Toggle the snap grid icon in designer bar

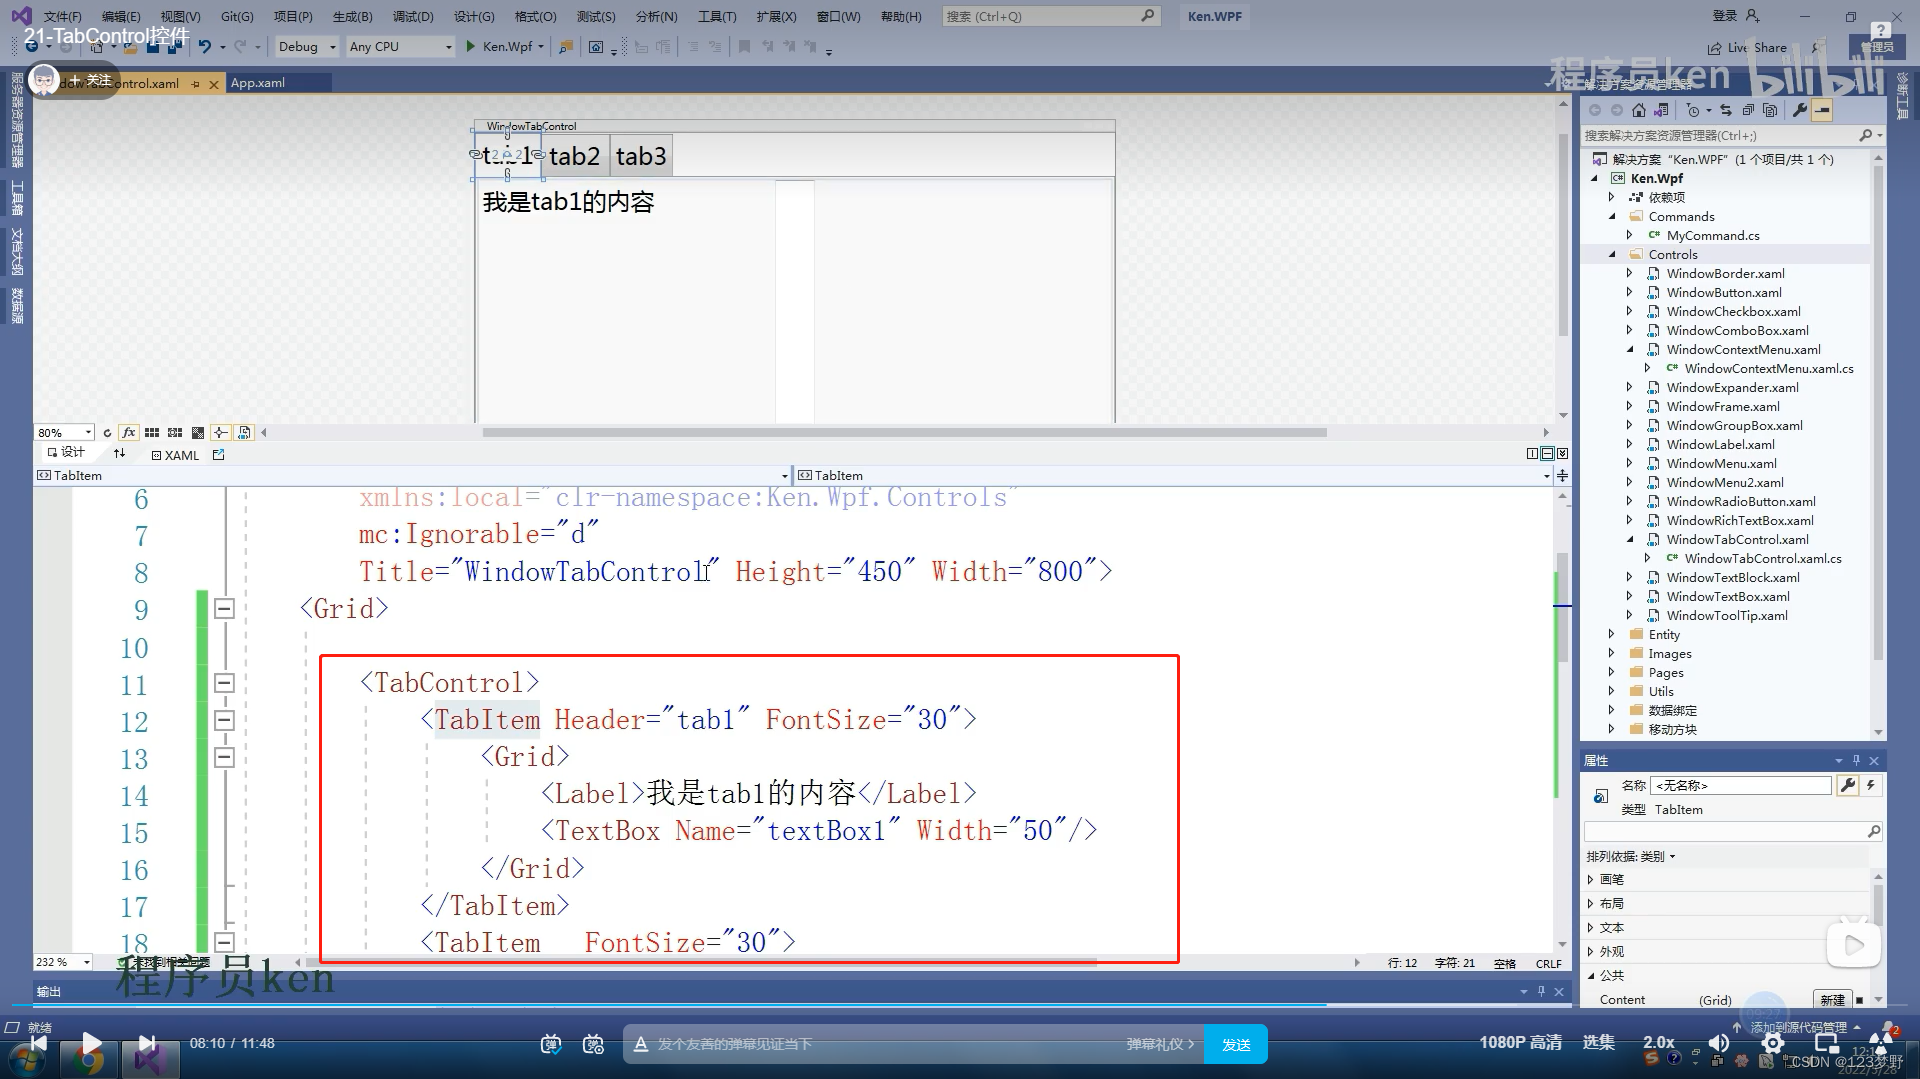[152, 433]
